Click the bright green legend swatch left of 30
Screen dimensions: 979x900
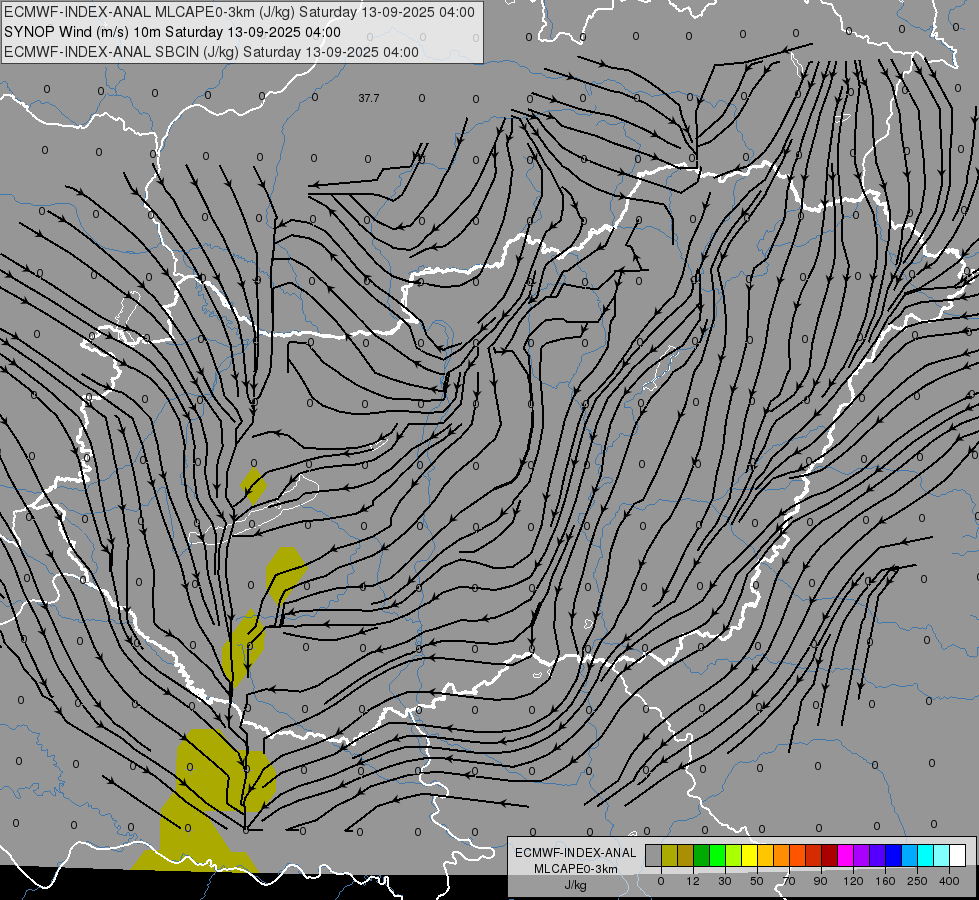[x=717, y=855]
